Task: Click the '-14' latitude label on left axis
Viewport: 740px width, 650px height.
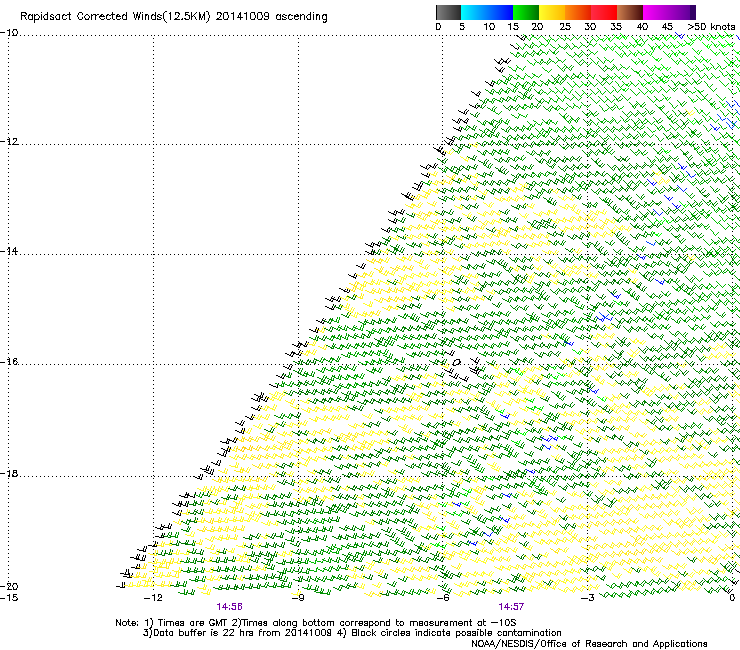Action: tap(9, 252)
